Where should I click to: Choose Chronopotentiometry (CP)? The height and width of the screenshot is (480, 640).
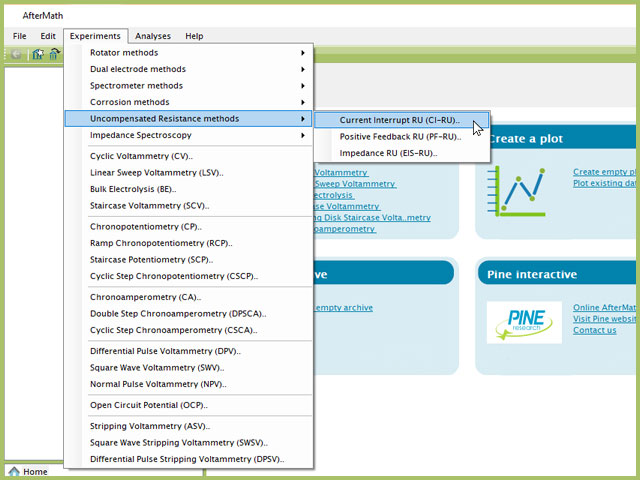(189, 227)
